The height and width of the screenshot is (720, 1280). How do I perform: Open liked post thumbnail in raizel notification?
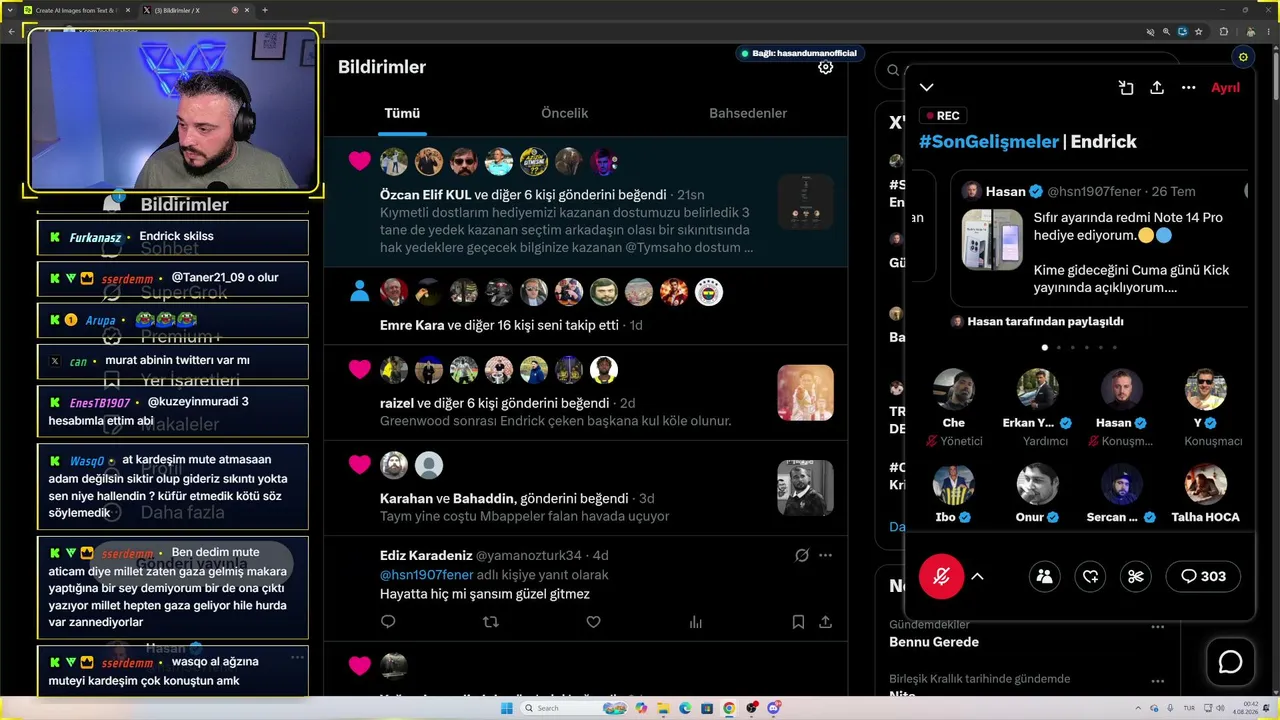pos(805,393)
